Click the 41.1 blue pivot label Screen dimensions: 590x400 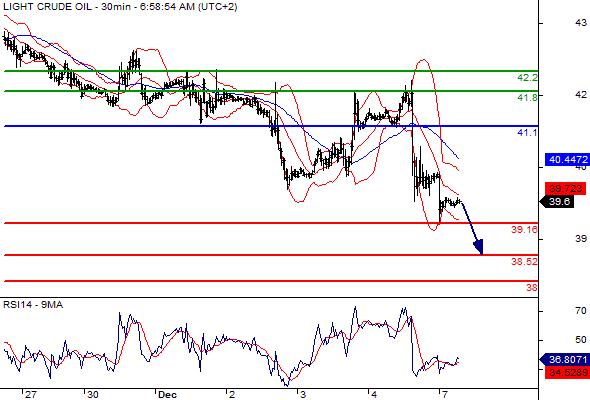[x=527, y=132]
